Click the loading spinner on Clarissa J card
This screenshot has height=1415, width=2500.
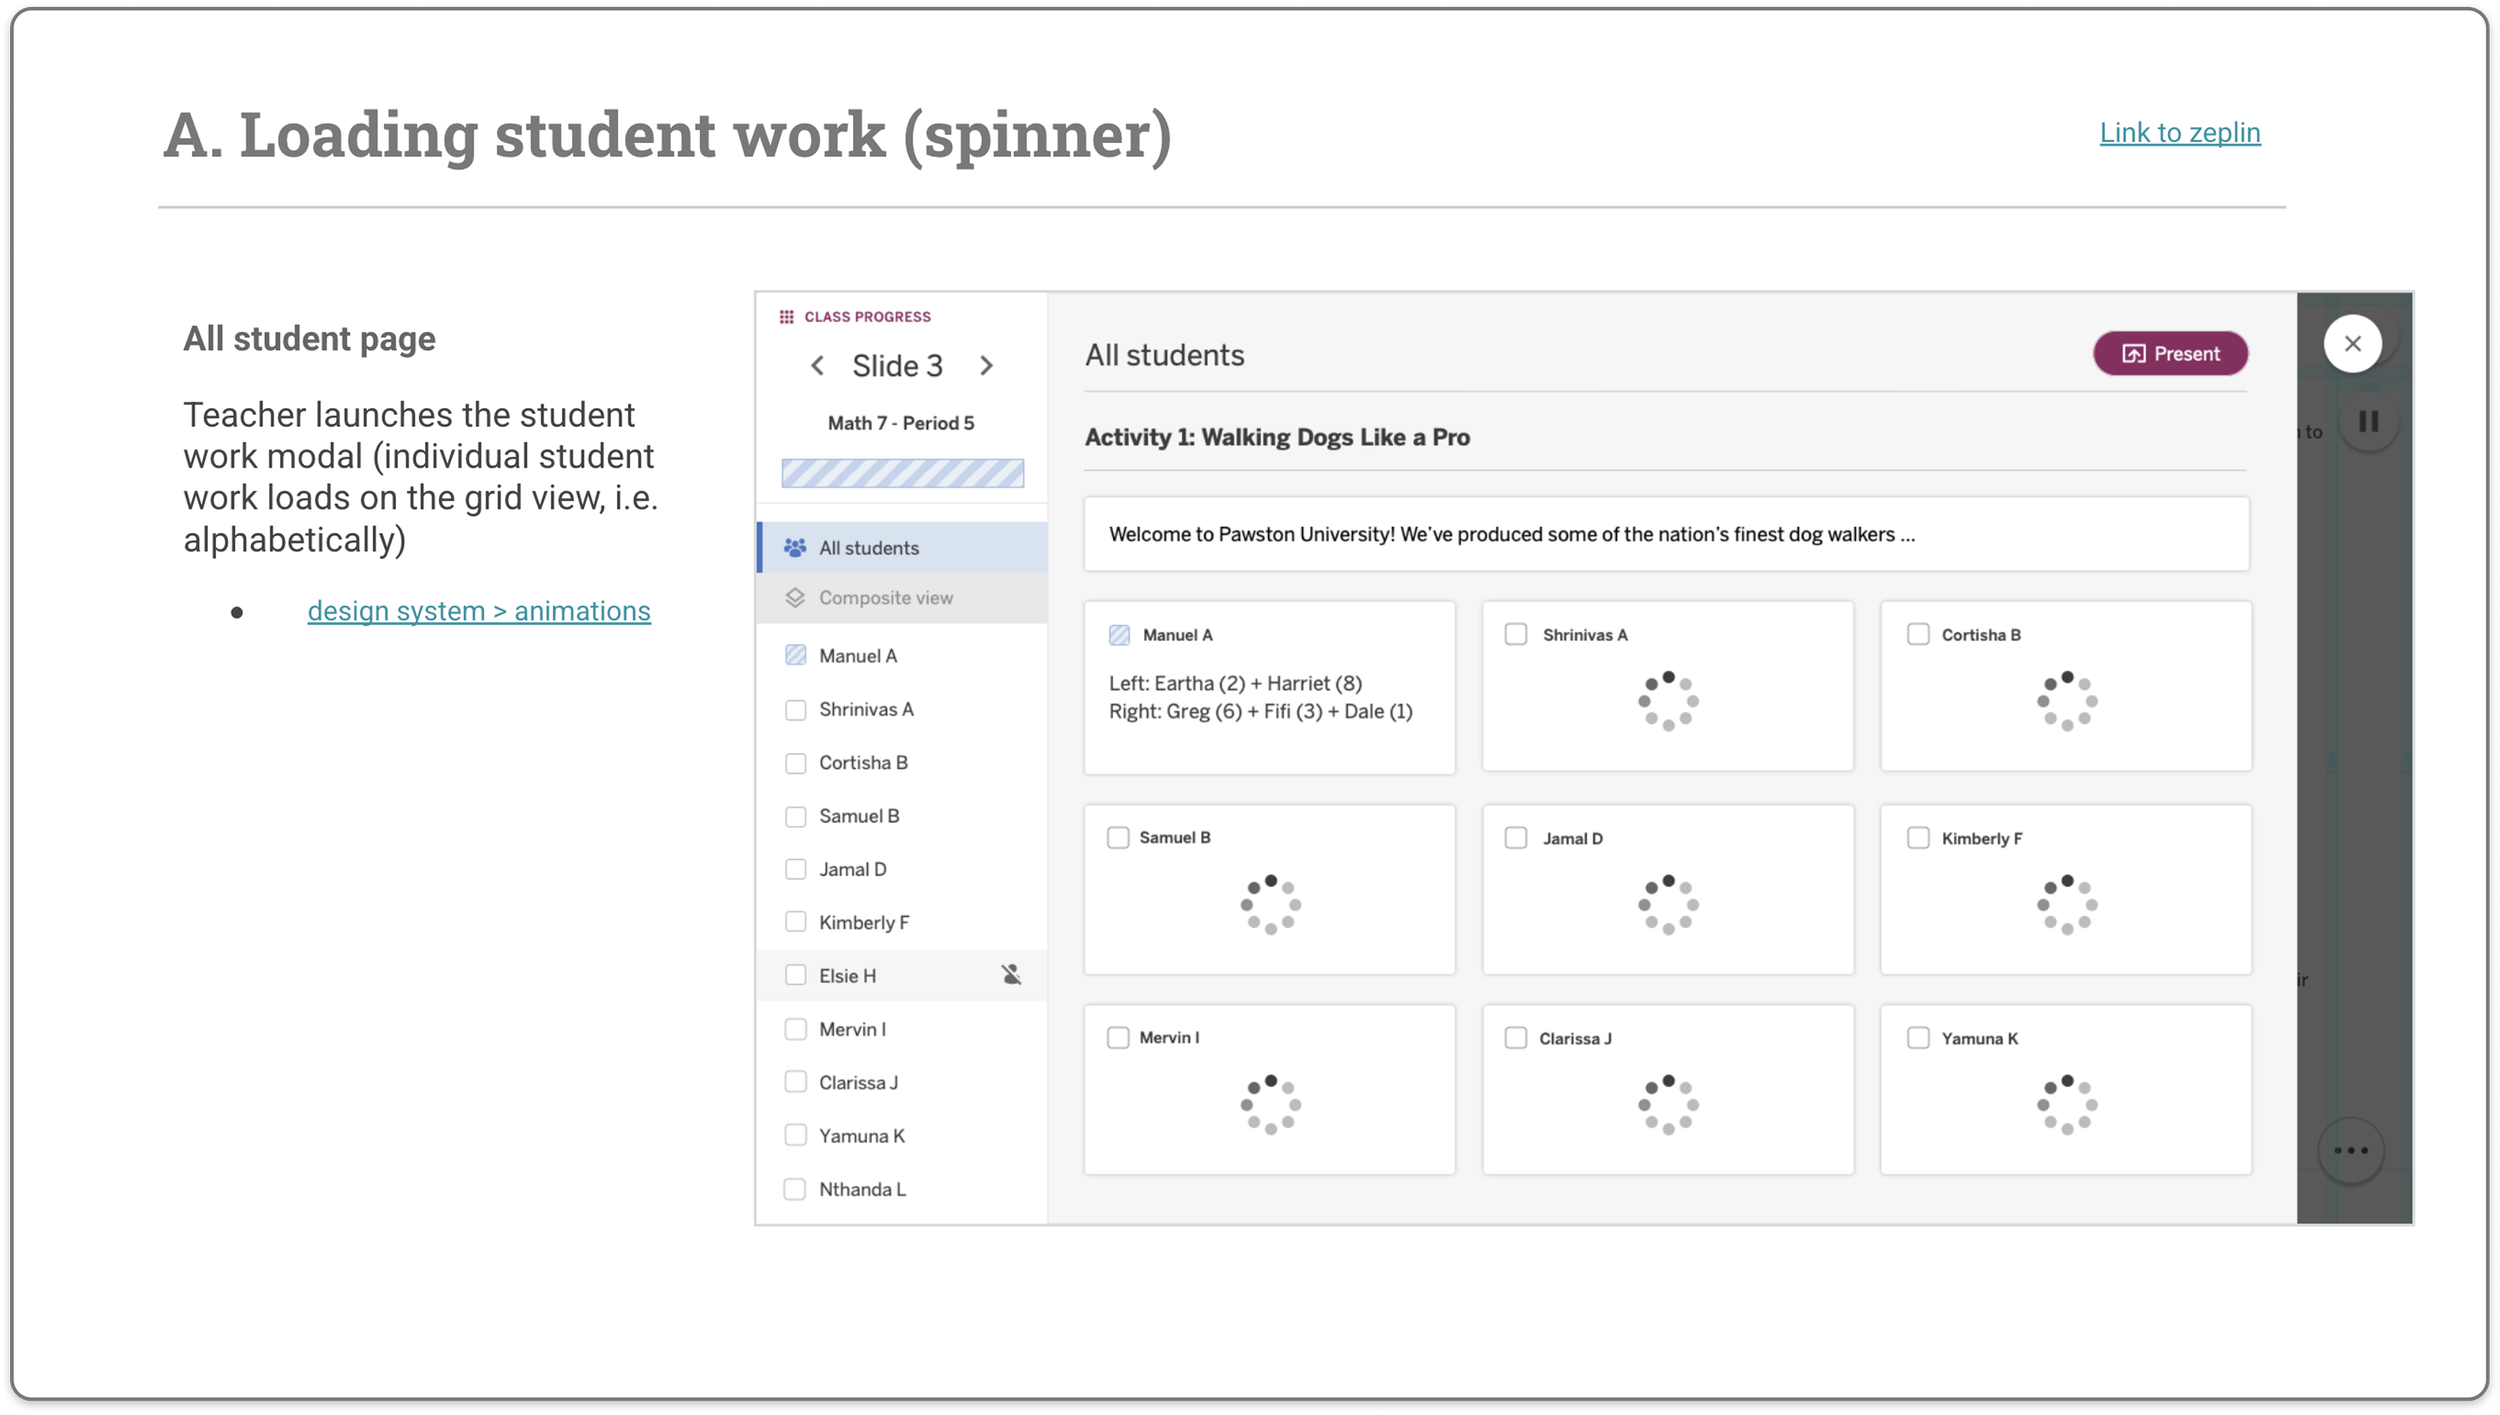(1668, 1105)
